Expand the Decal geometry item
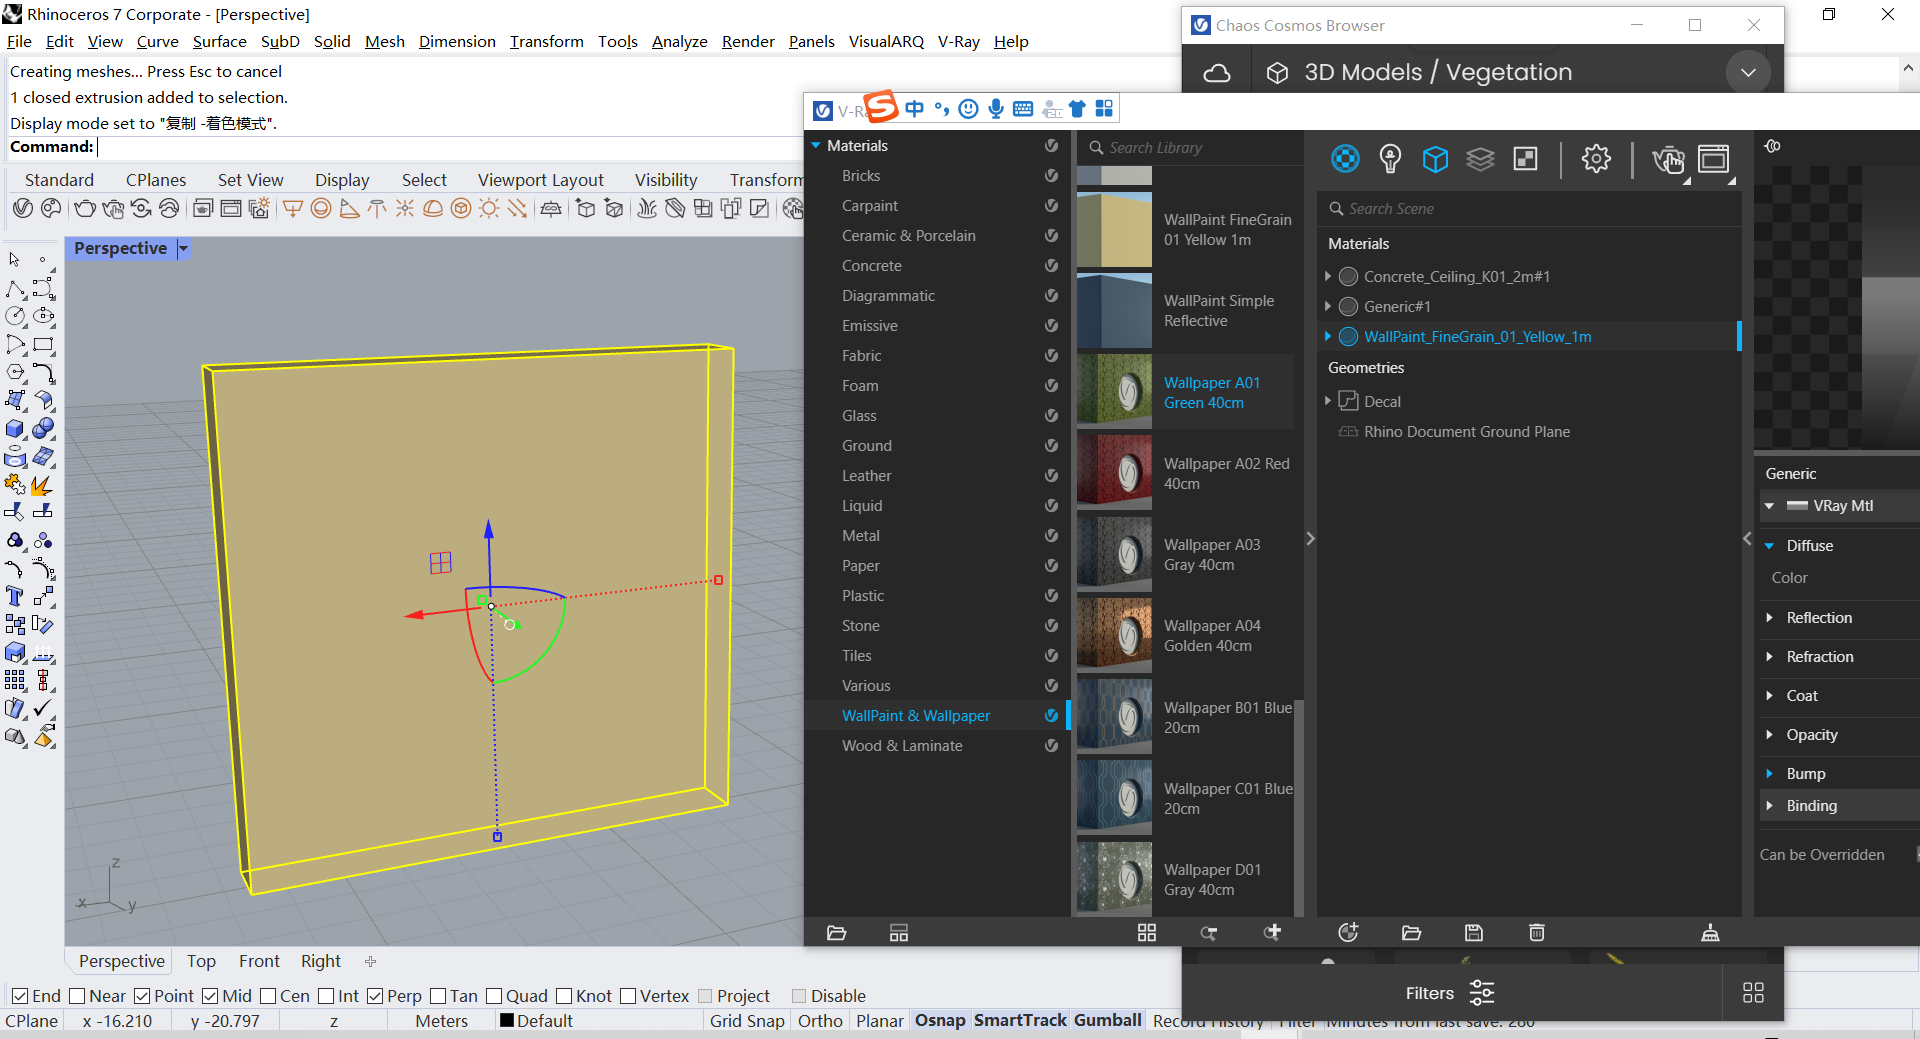This screenshot has height=1039, width=1920. coord(1328,401)
